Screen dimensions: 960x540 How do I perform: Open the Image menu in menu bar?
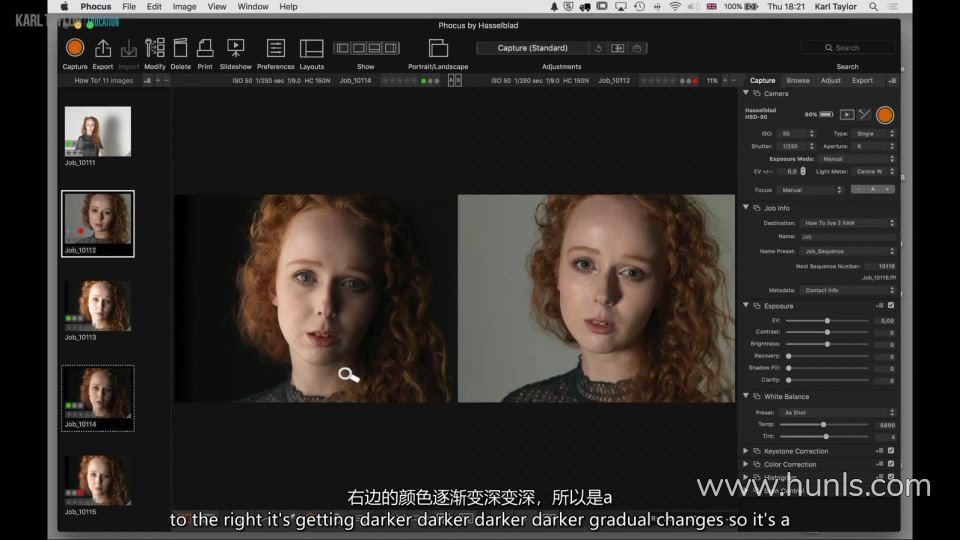(184, 6)
